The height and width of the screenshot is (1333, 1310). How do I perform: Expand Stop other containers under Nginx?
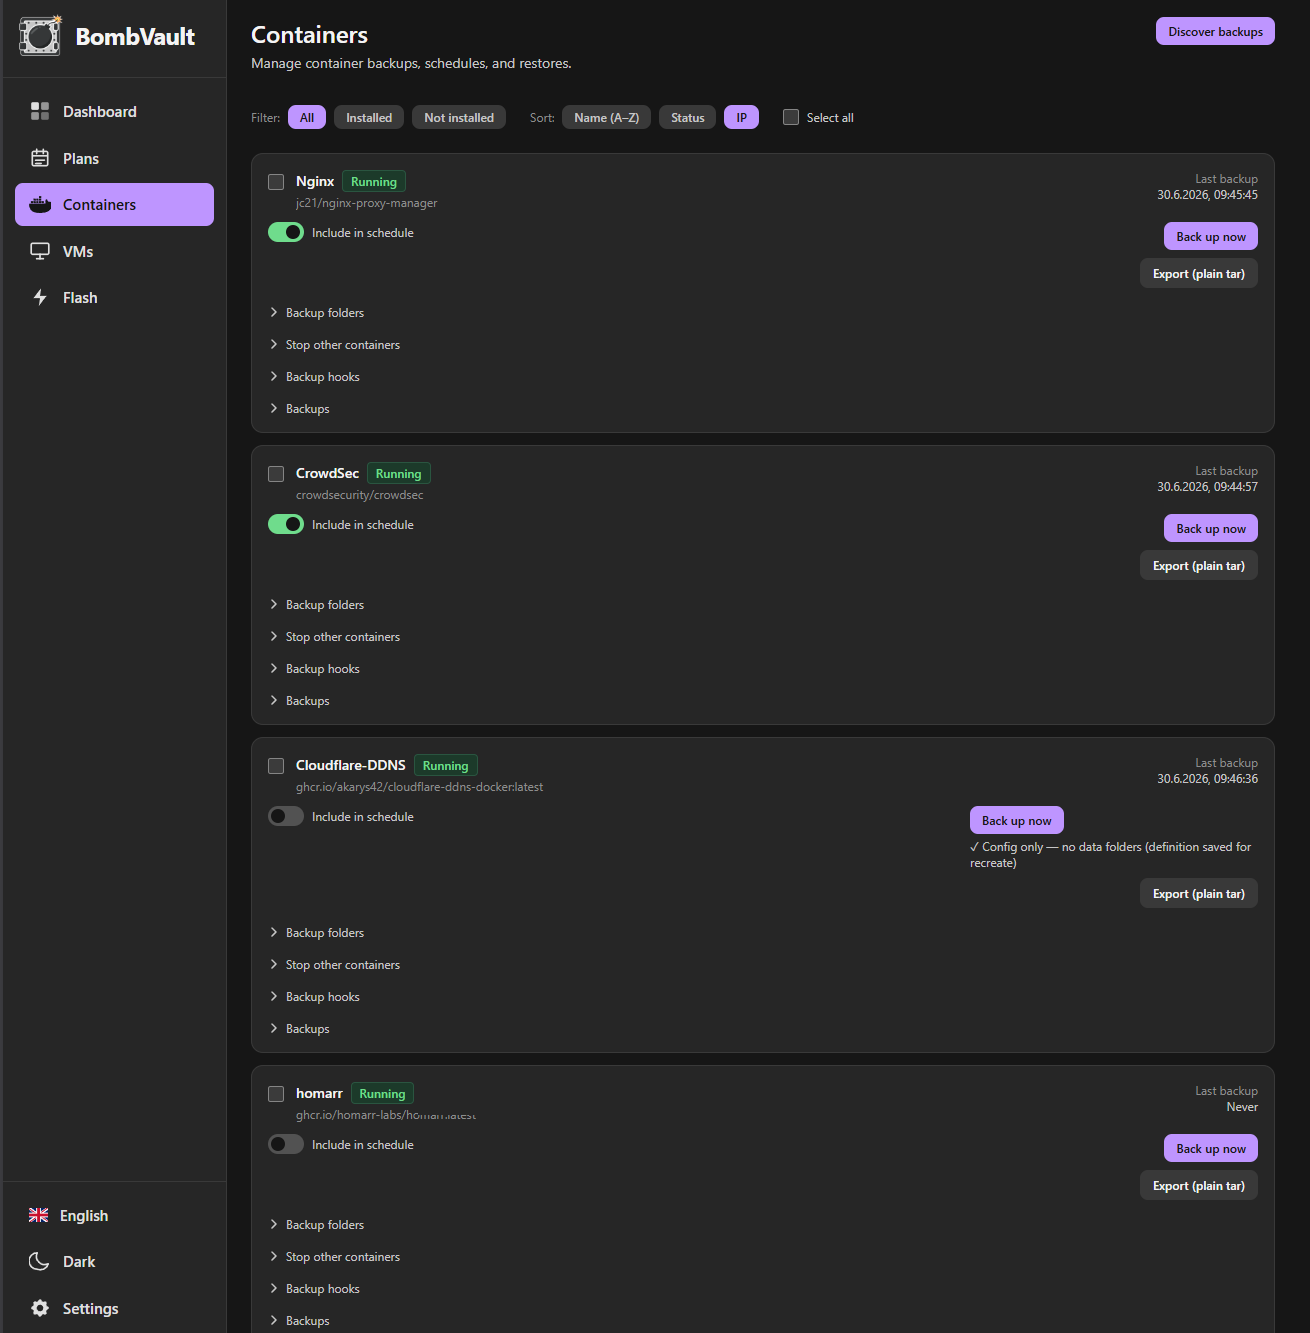[x=335, y=345]
